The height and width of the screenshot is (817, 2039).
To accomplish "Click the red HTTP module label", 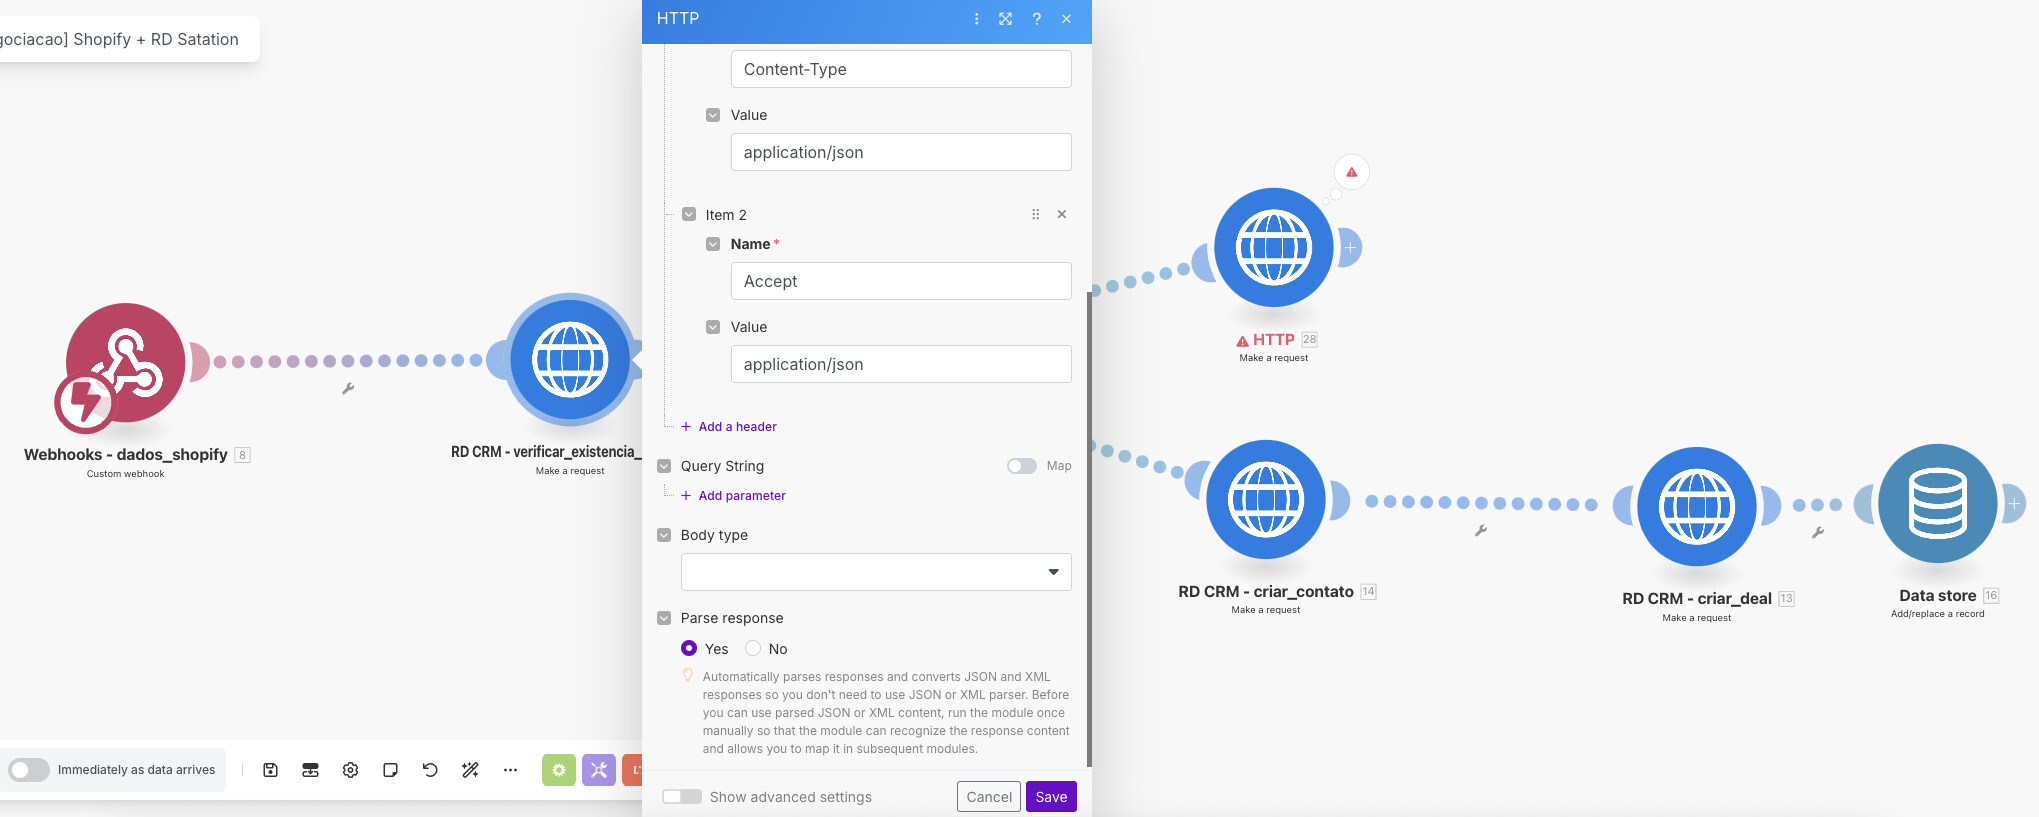I will click(1273, 340).
